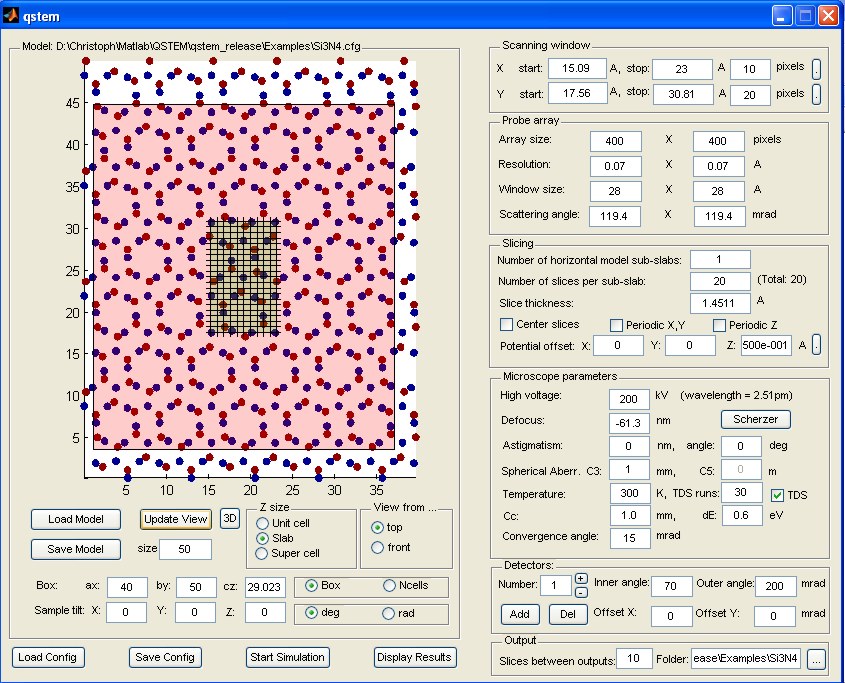Click the X pixels field showing 10
The image size is (845, 683).
(750, 69)
